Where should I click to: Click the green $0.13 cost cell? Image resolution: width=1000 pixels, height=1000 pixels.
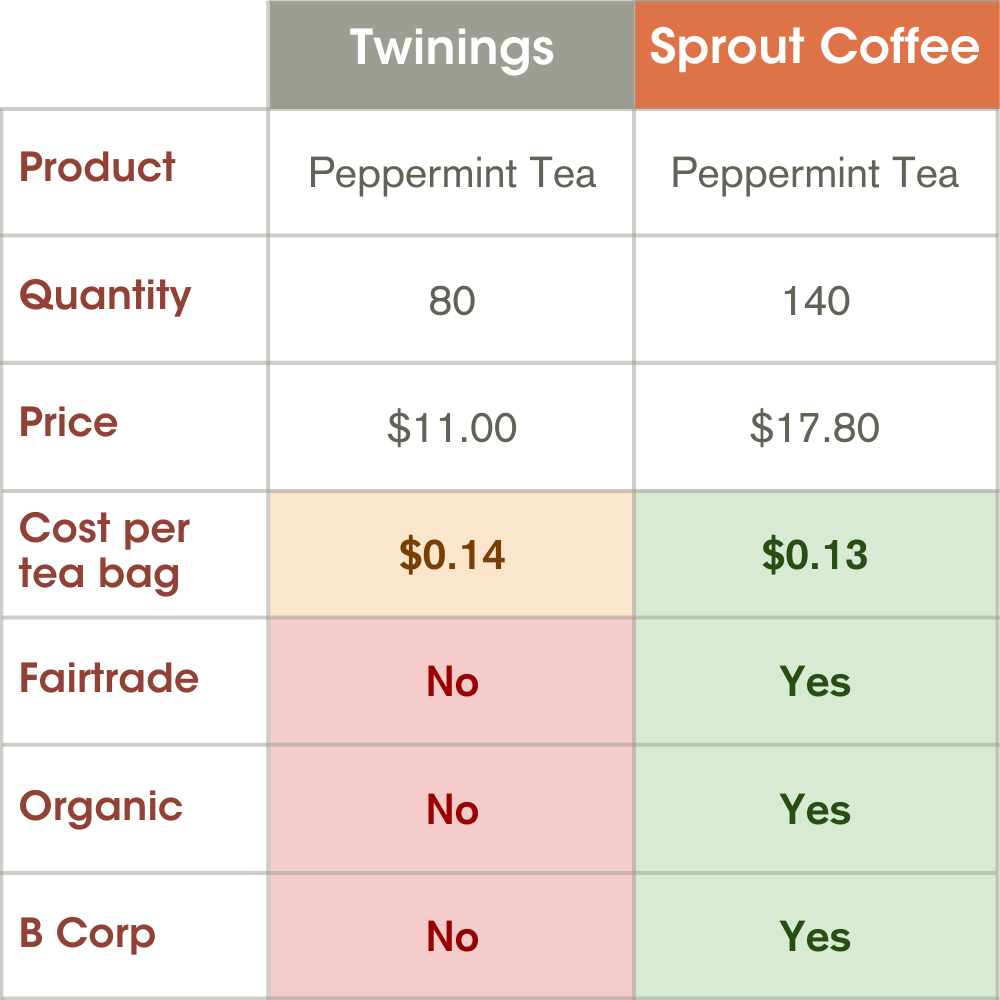pyautogui.click(x=815, y=555)
